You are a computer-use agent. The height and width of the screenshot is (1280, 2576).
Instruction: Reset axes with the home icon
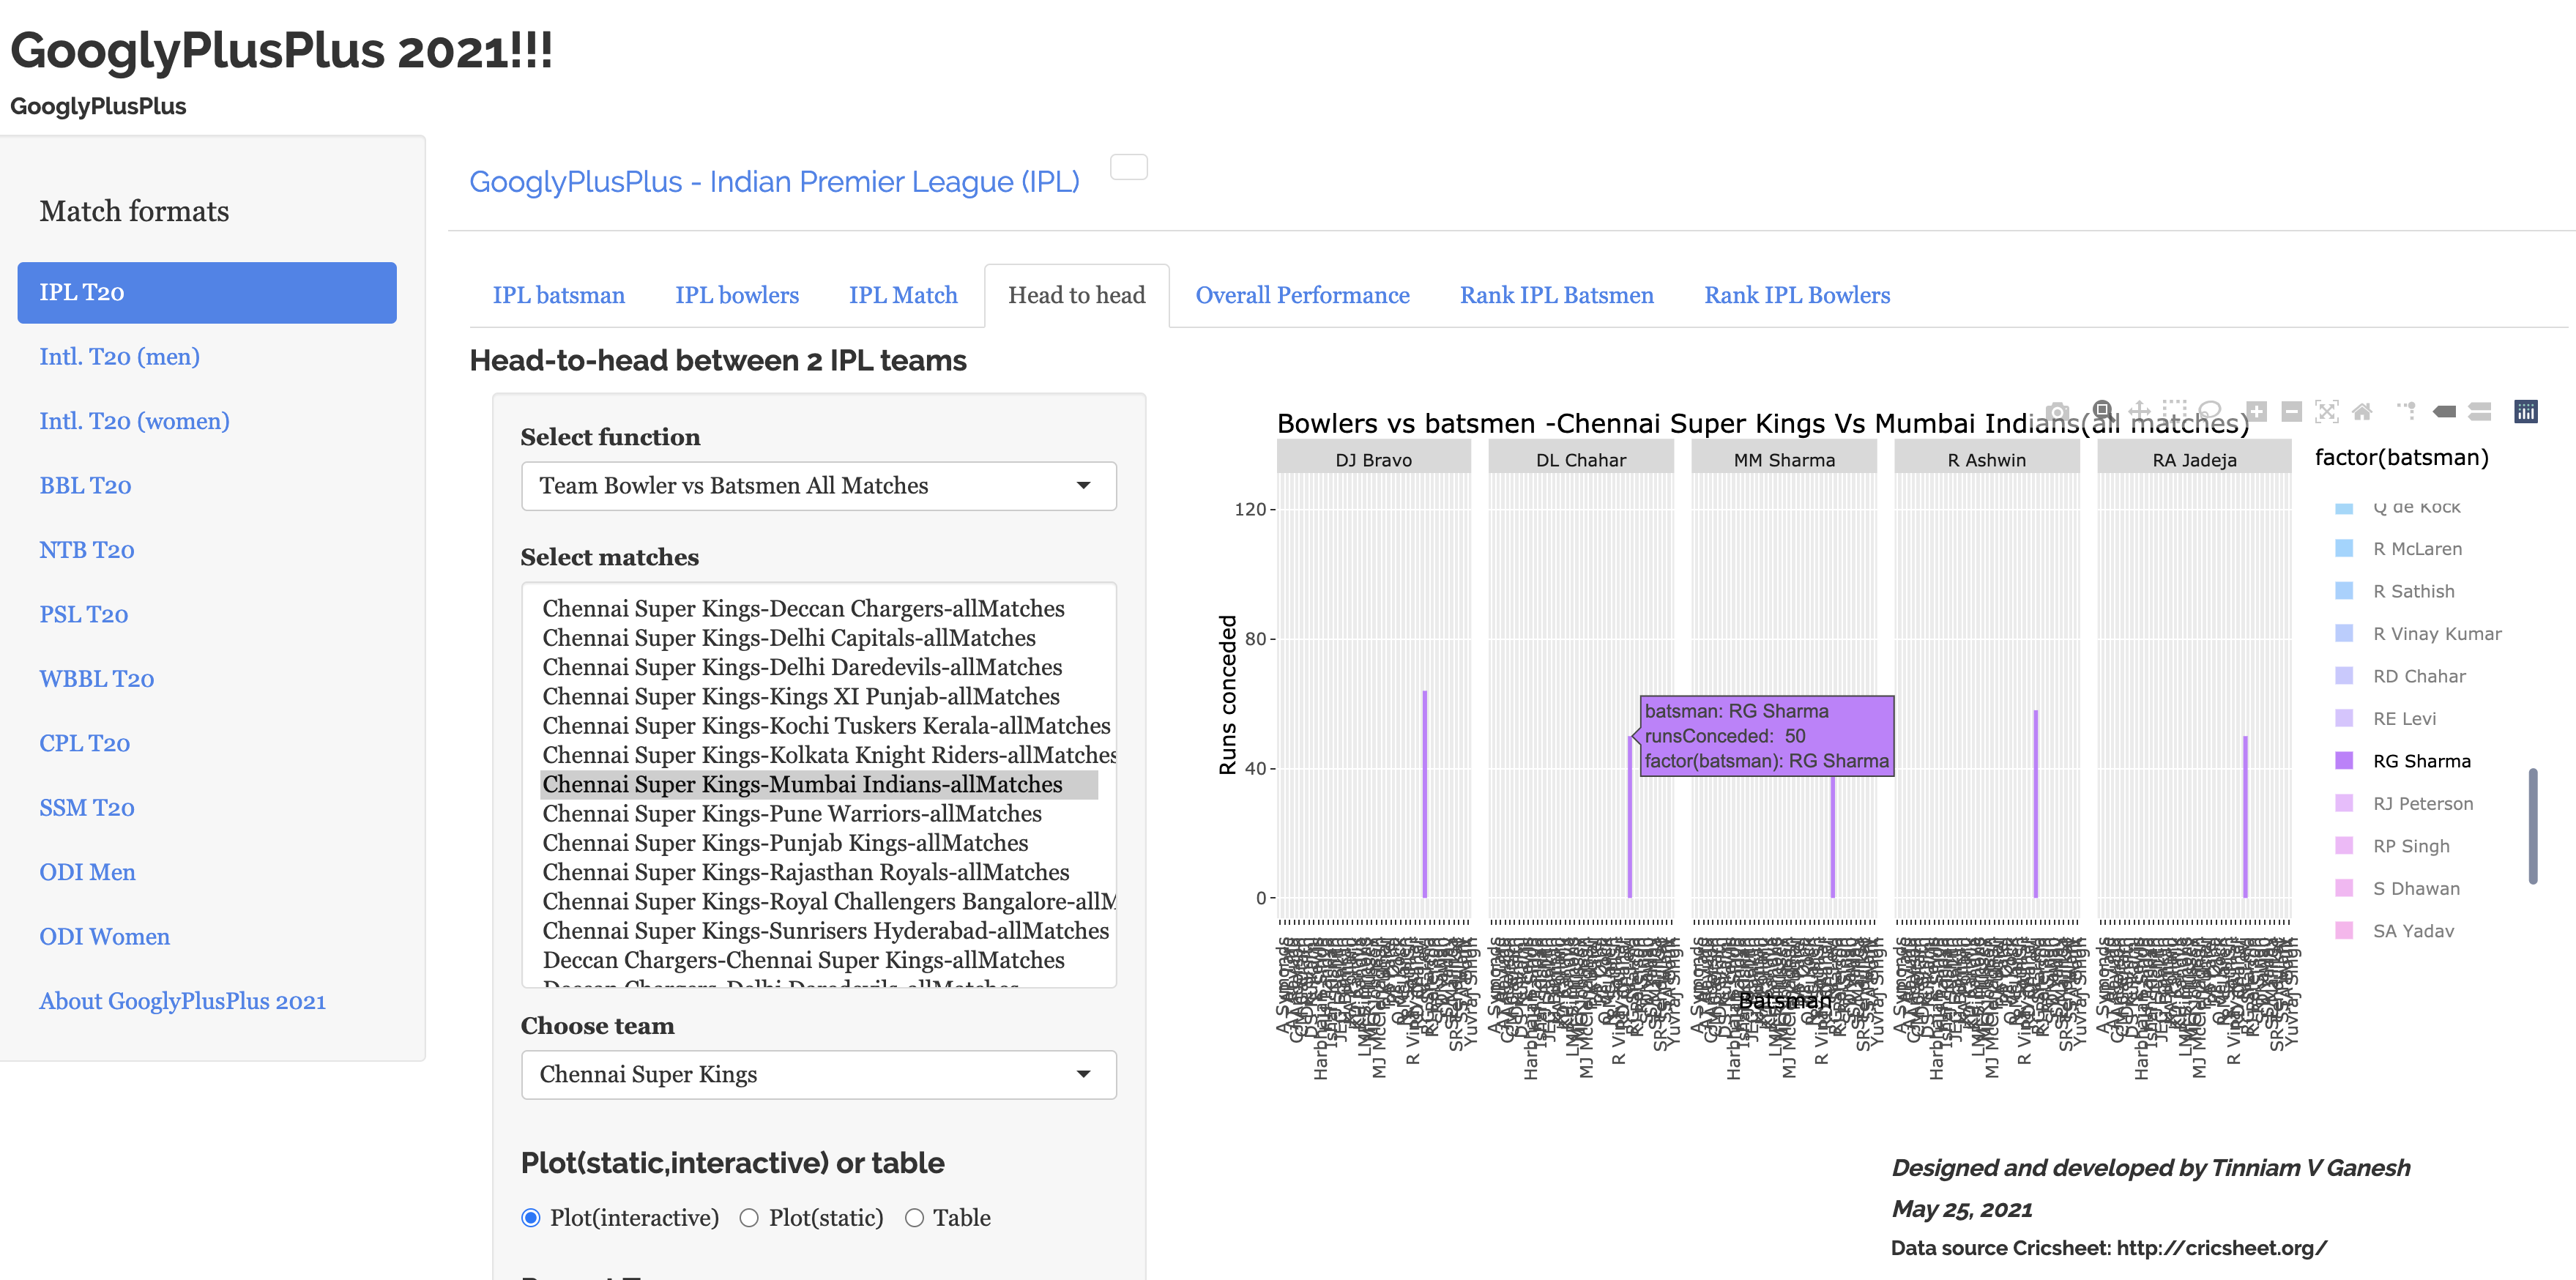(x=2362, y=411)
